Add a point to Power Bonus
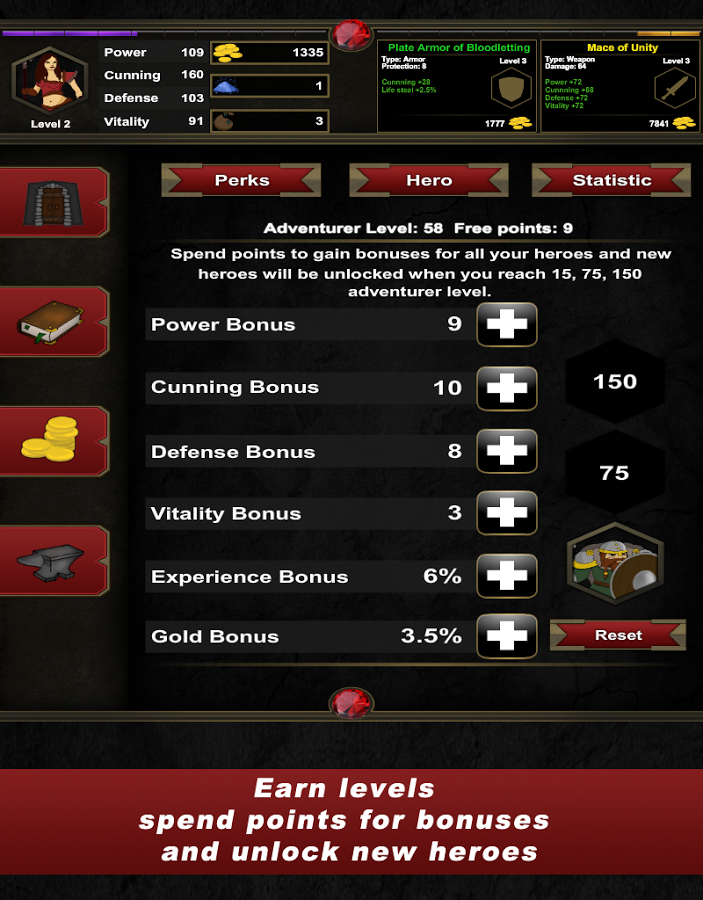The image size is (703, 900). [x=507, y=324]
